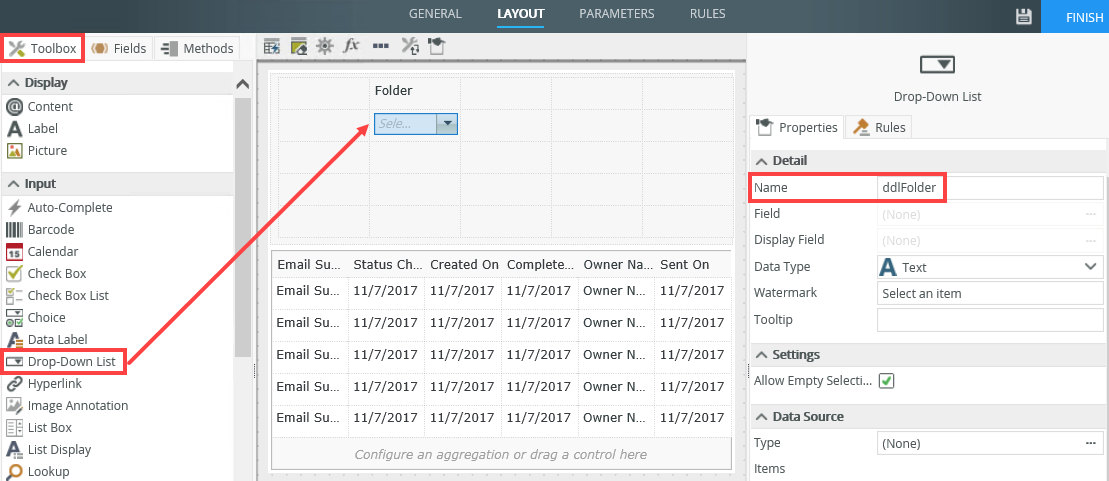The width and height of the screenshot is (1109, 481).
Task: Click the save disk icon
Action: pos(1023,16)
